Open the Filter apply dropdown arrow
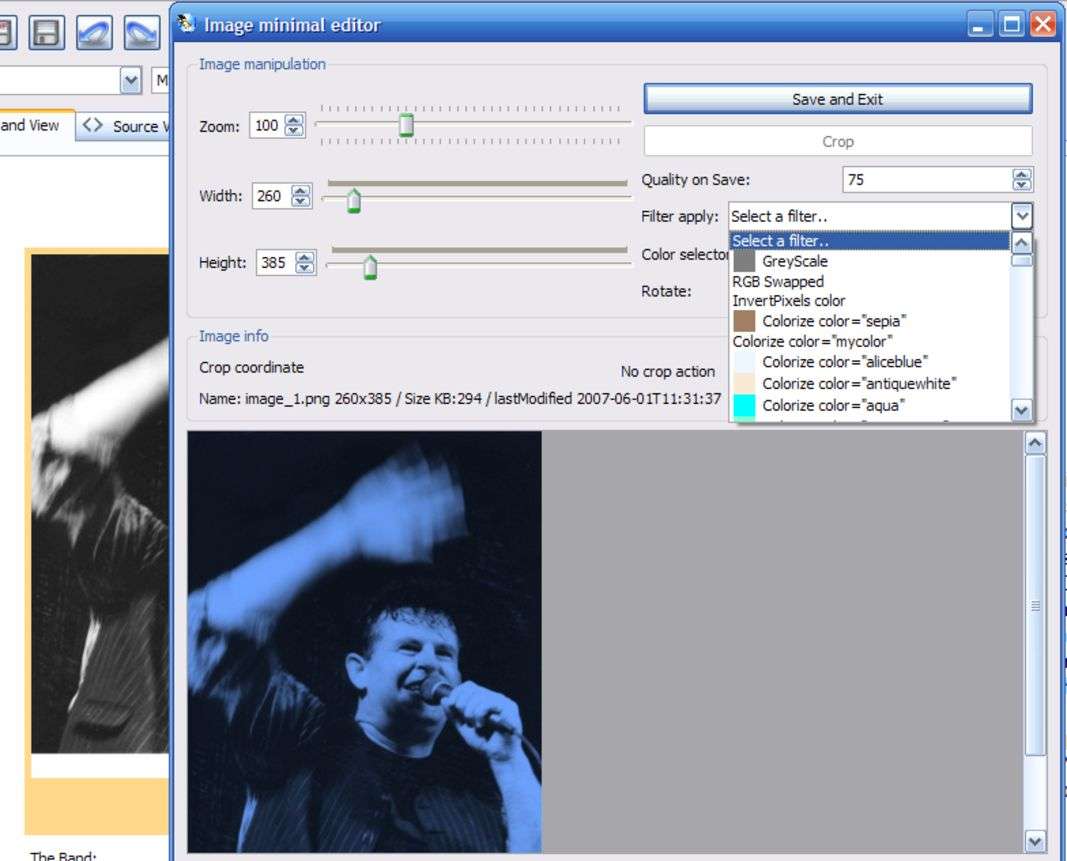1067x861 pixels. (x=1021, y=216)
